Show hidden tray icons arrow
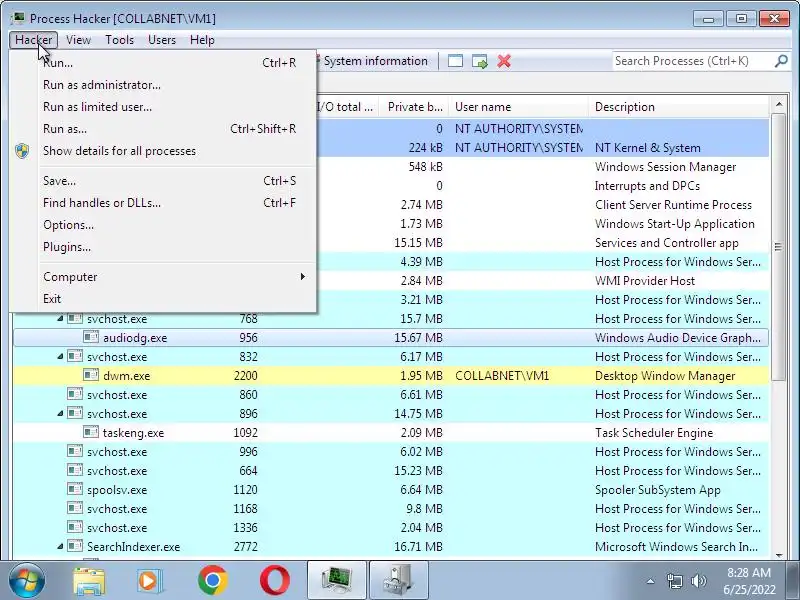This screenshot has width=800, height=600. tap(651, 581)
